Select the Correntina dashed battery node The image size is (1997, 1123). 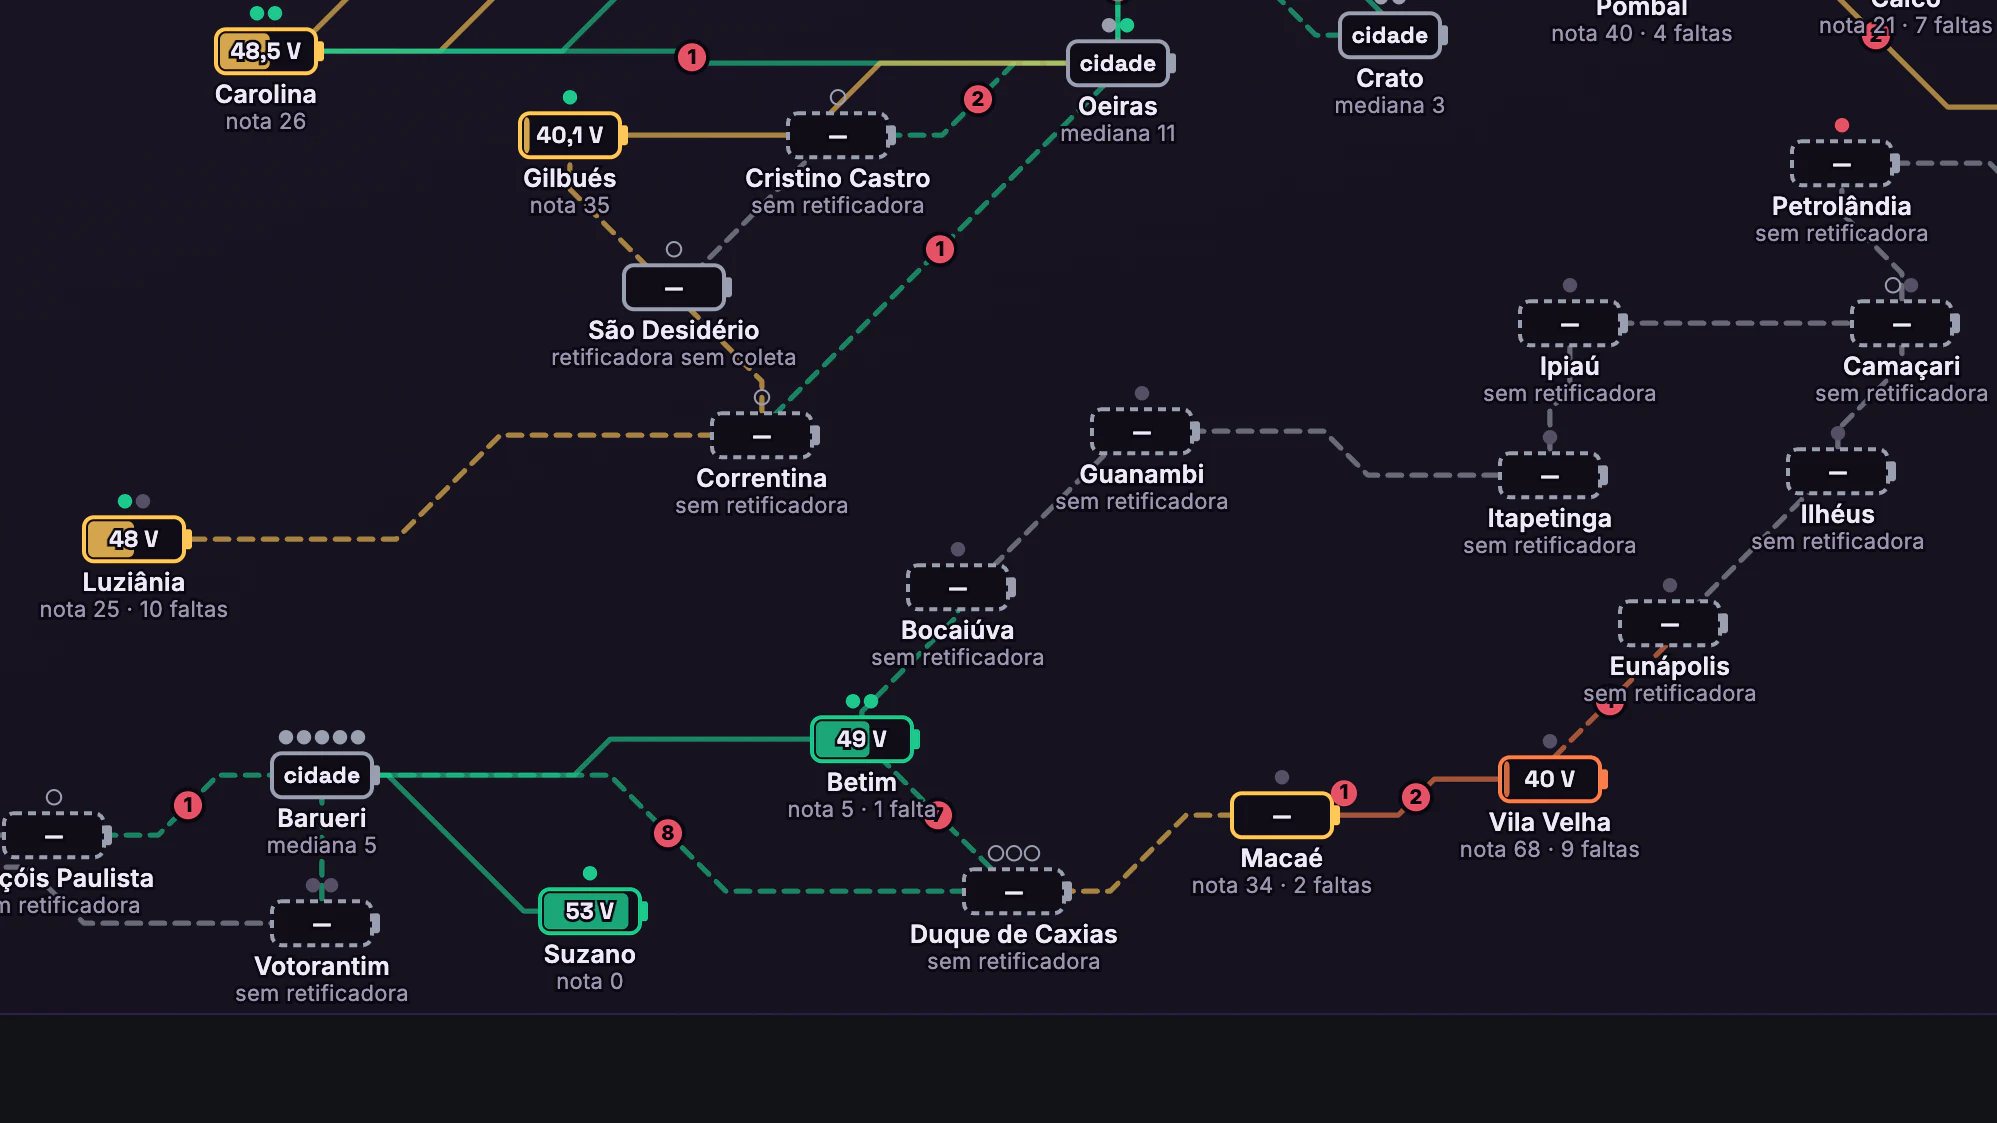click(764, 435)
